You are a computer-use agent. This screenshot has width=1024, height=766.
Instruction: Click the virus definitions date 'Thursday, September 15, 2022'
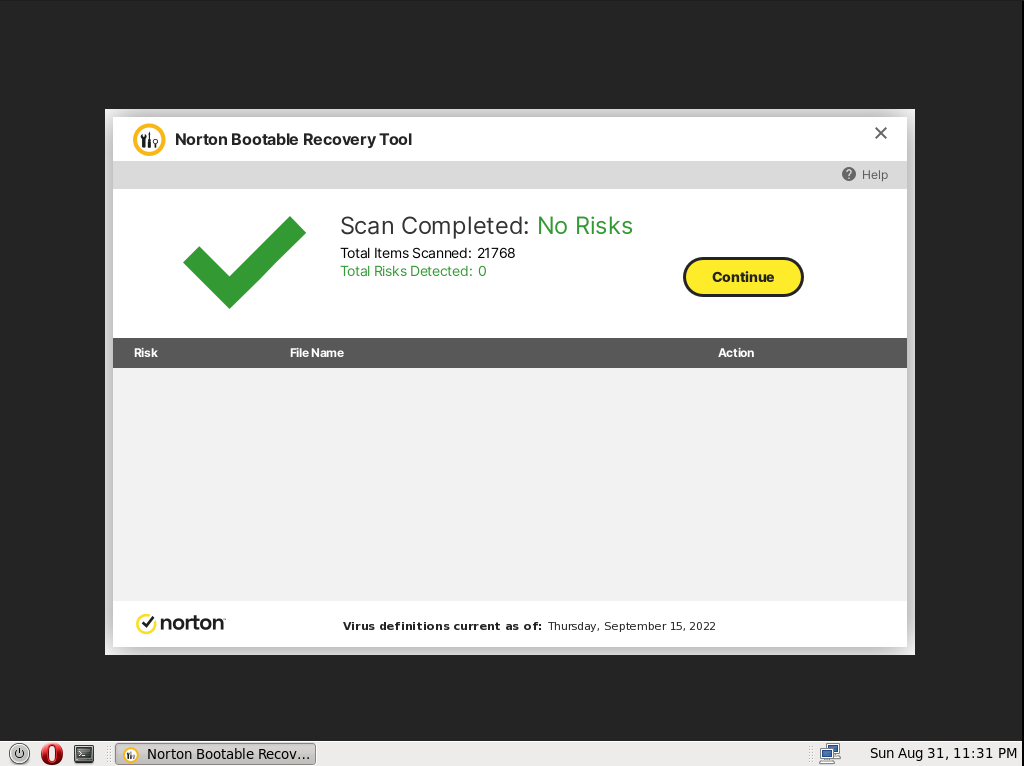click(632, 626)
